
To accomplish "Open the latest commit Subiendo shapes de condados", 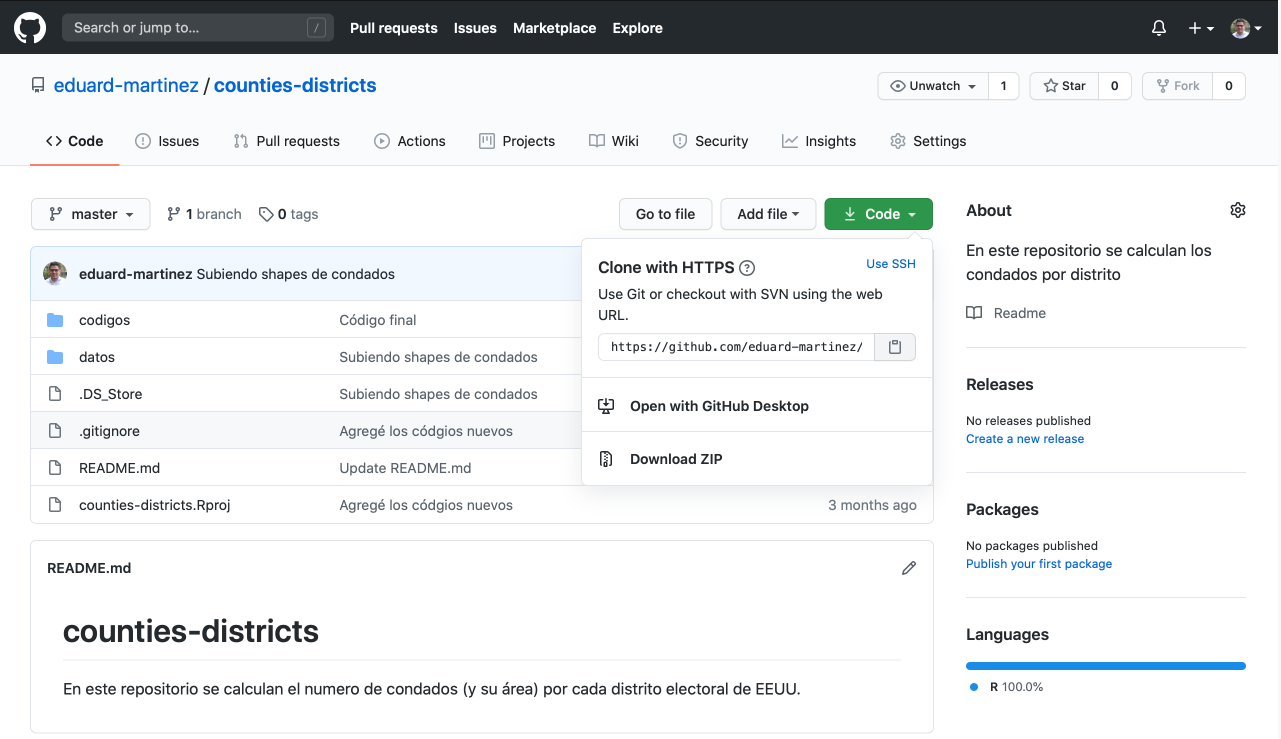I will tap(295, 274).
